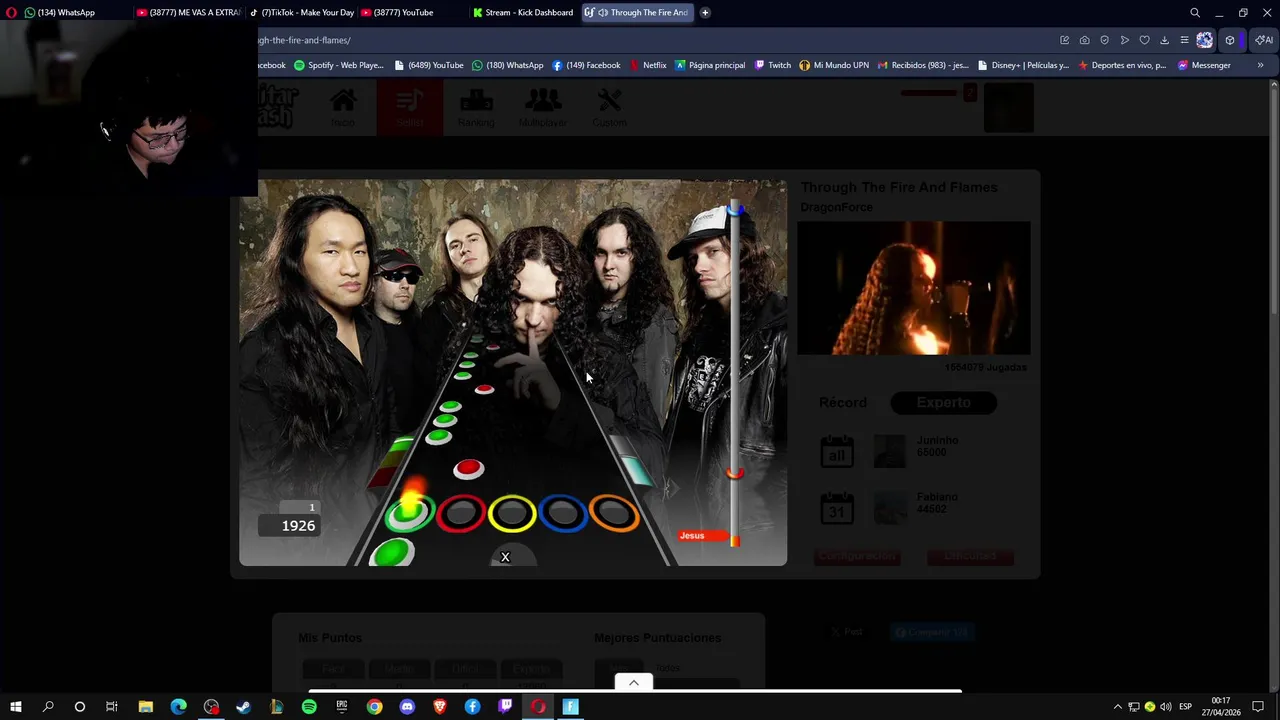Open Twitch from the taskbar

click(x=505, y=707)
